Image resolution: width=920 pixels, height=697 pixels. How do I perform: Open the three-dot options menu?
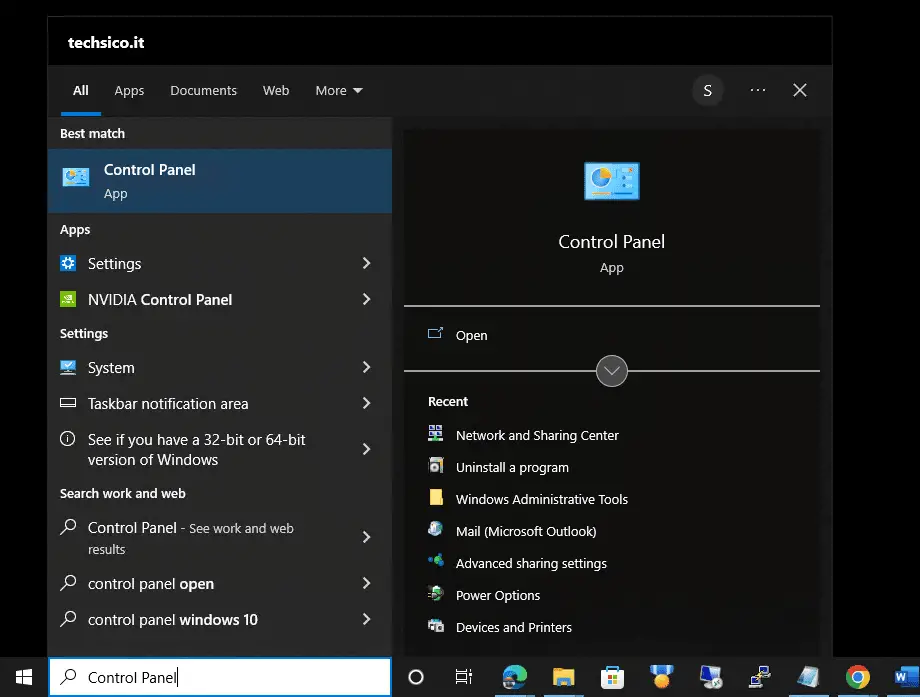pos(757,90)
